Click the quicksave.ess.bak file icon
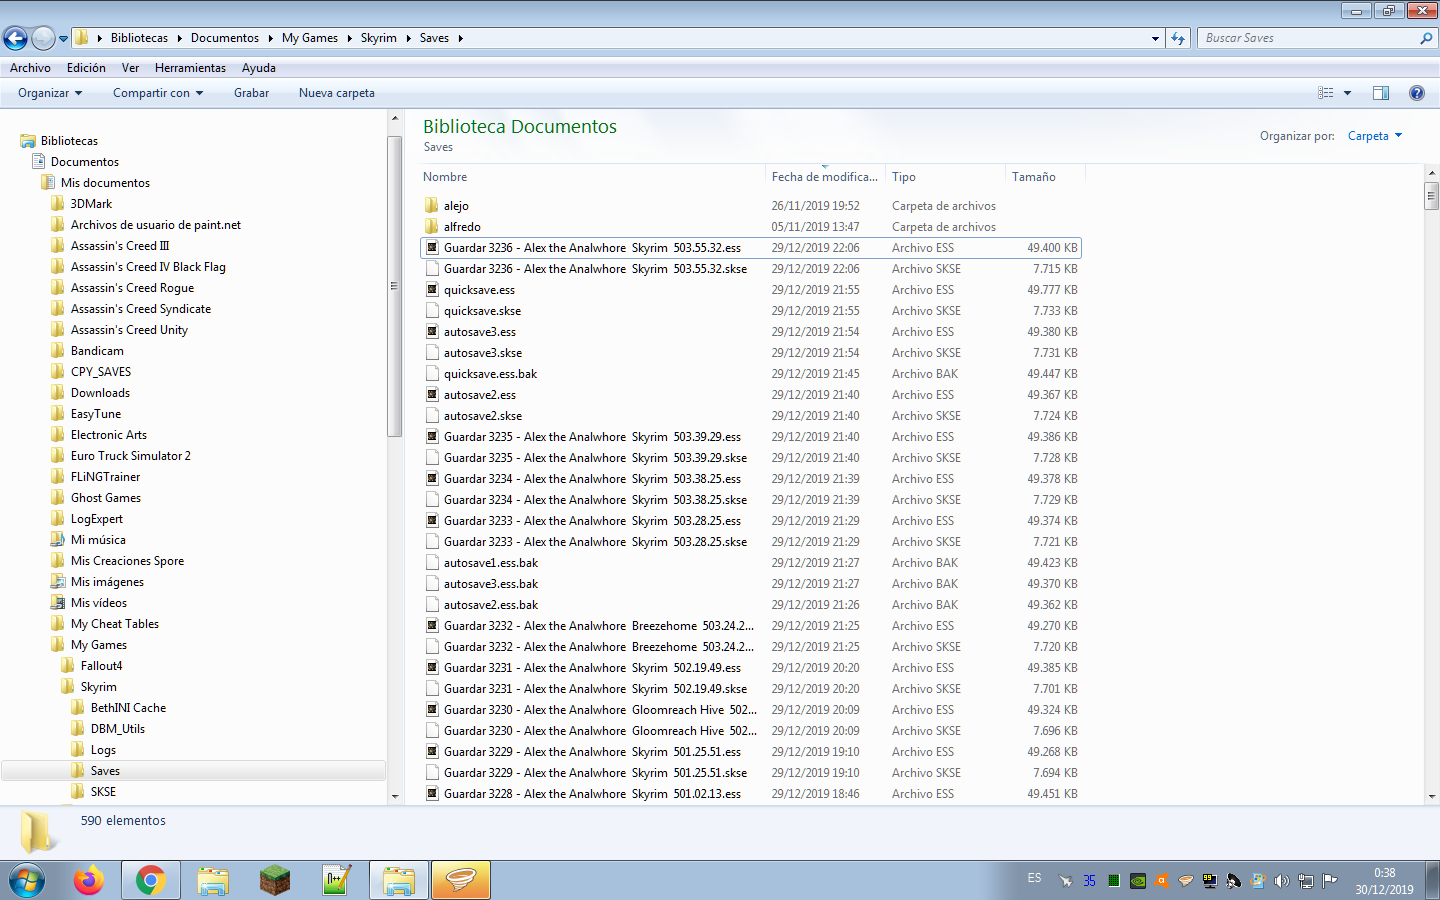Screen dimensions: 1440x900 [432, 373]
